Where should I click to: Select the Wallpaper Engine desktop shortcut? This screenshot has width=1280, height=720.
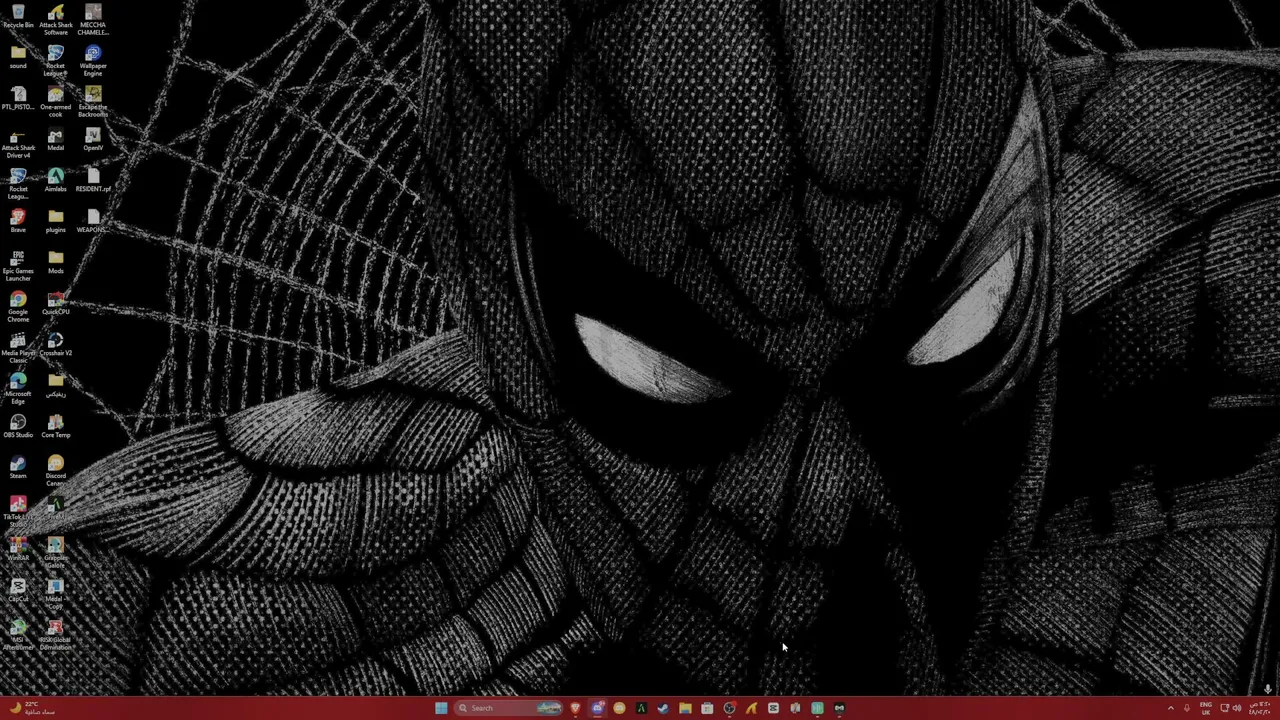click(x=93, y=61)
